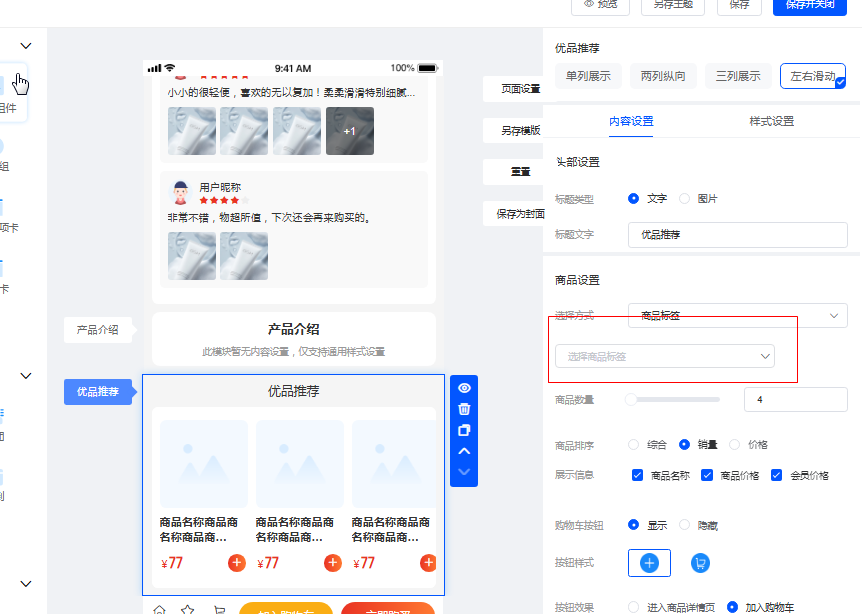
Task: Move the module down with the arrow icon
Action: [464, 472]
